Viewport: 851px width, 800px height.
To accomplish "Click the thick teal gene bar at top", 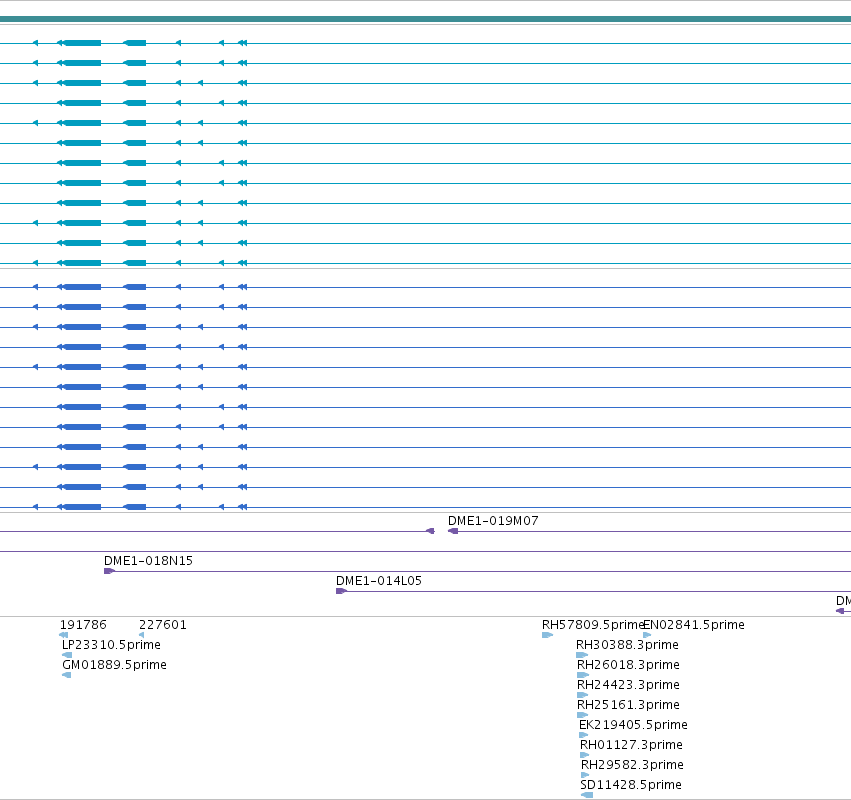I will coord(426,19).
